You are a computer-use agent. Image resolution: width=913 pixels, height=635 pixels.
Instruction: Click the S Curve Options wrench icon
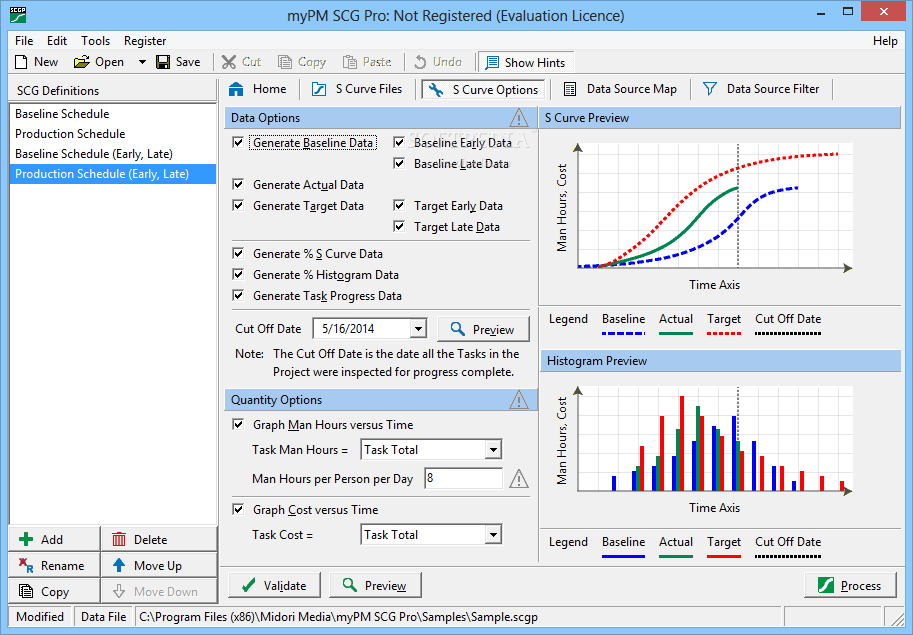[436, 90]
